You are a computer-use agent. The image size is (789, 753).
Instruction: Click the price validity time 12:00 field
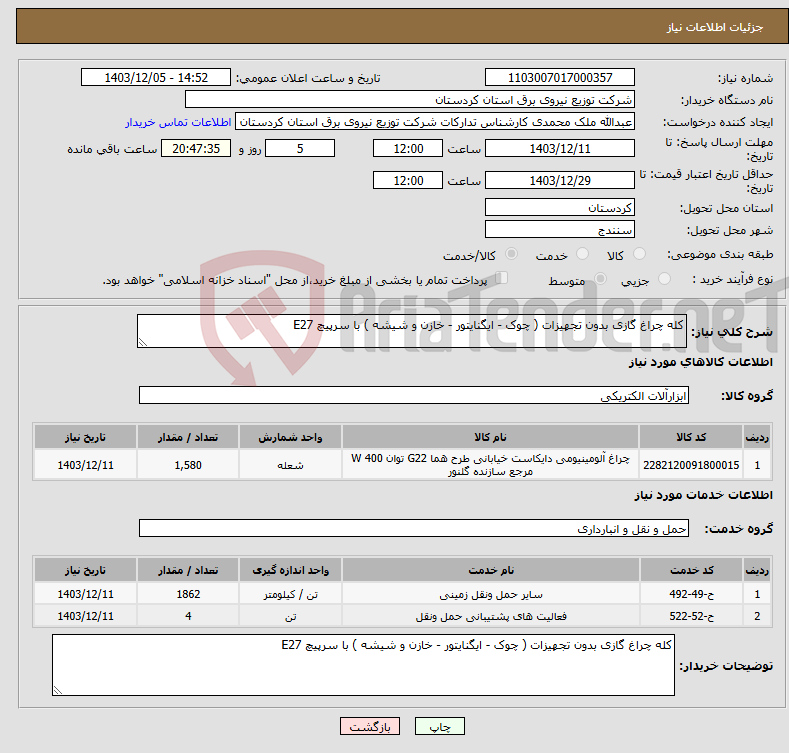coord(408,180)
